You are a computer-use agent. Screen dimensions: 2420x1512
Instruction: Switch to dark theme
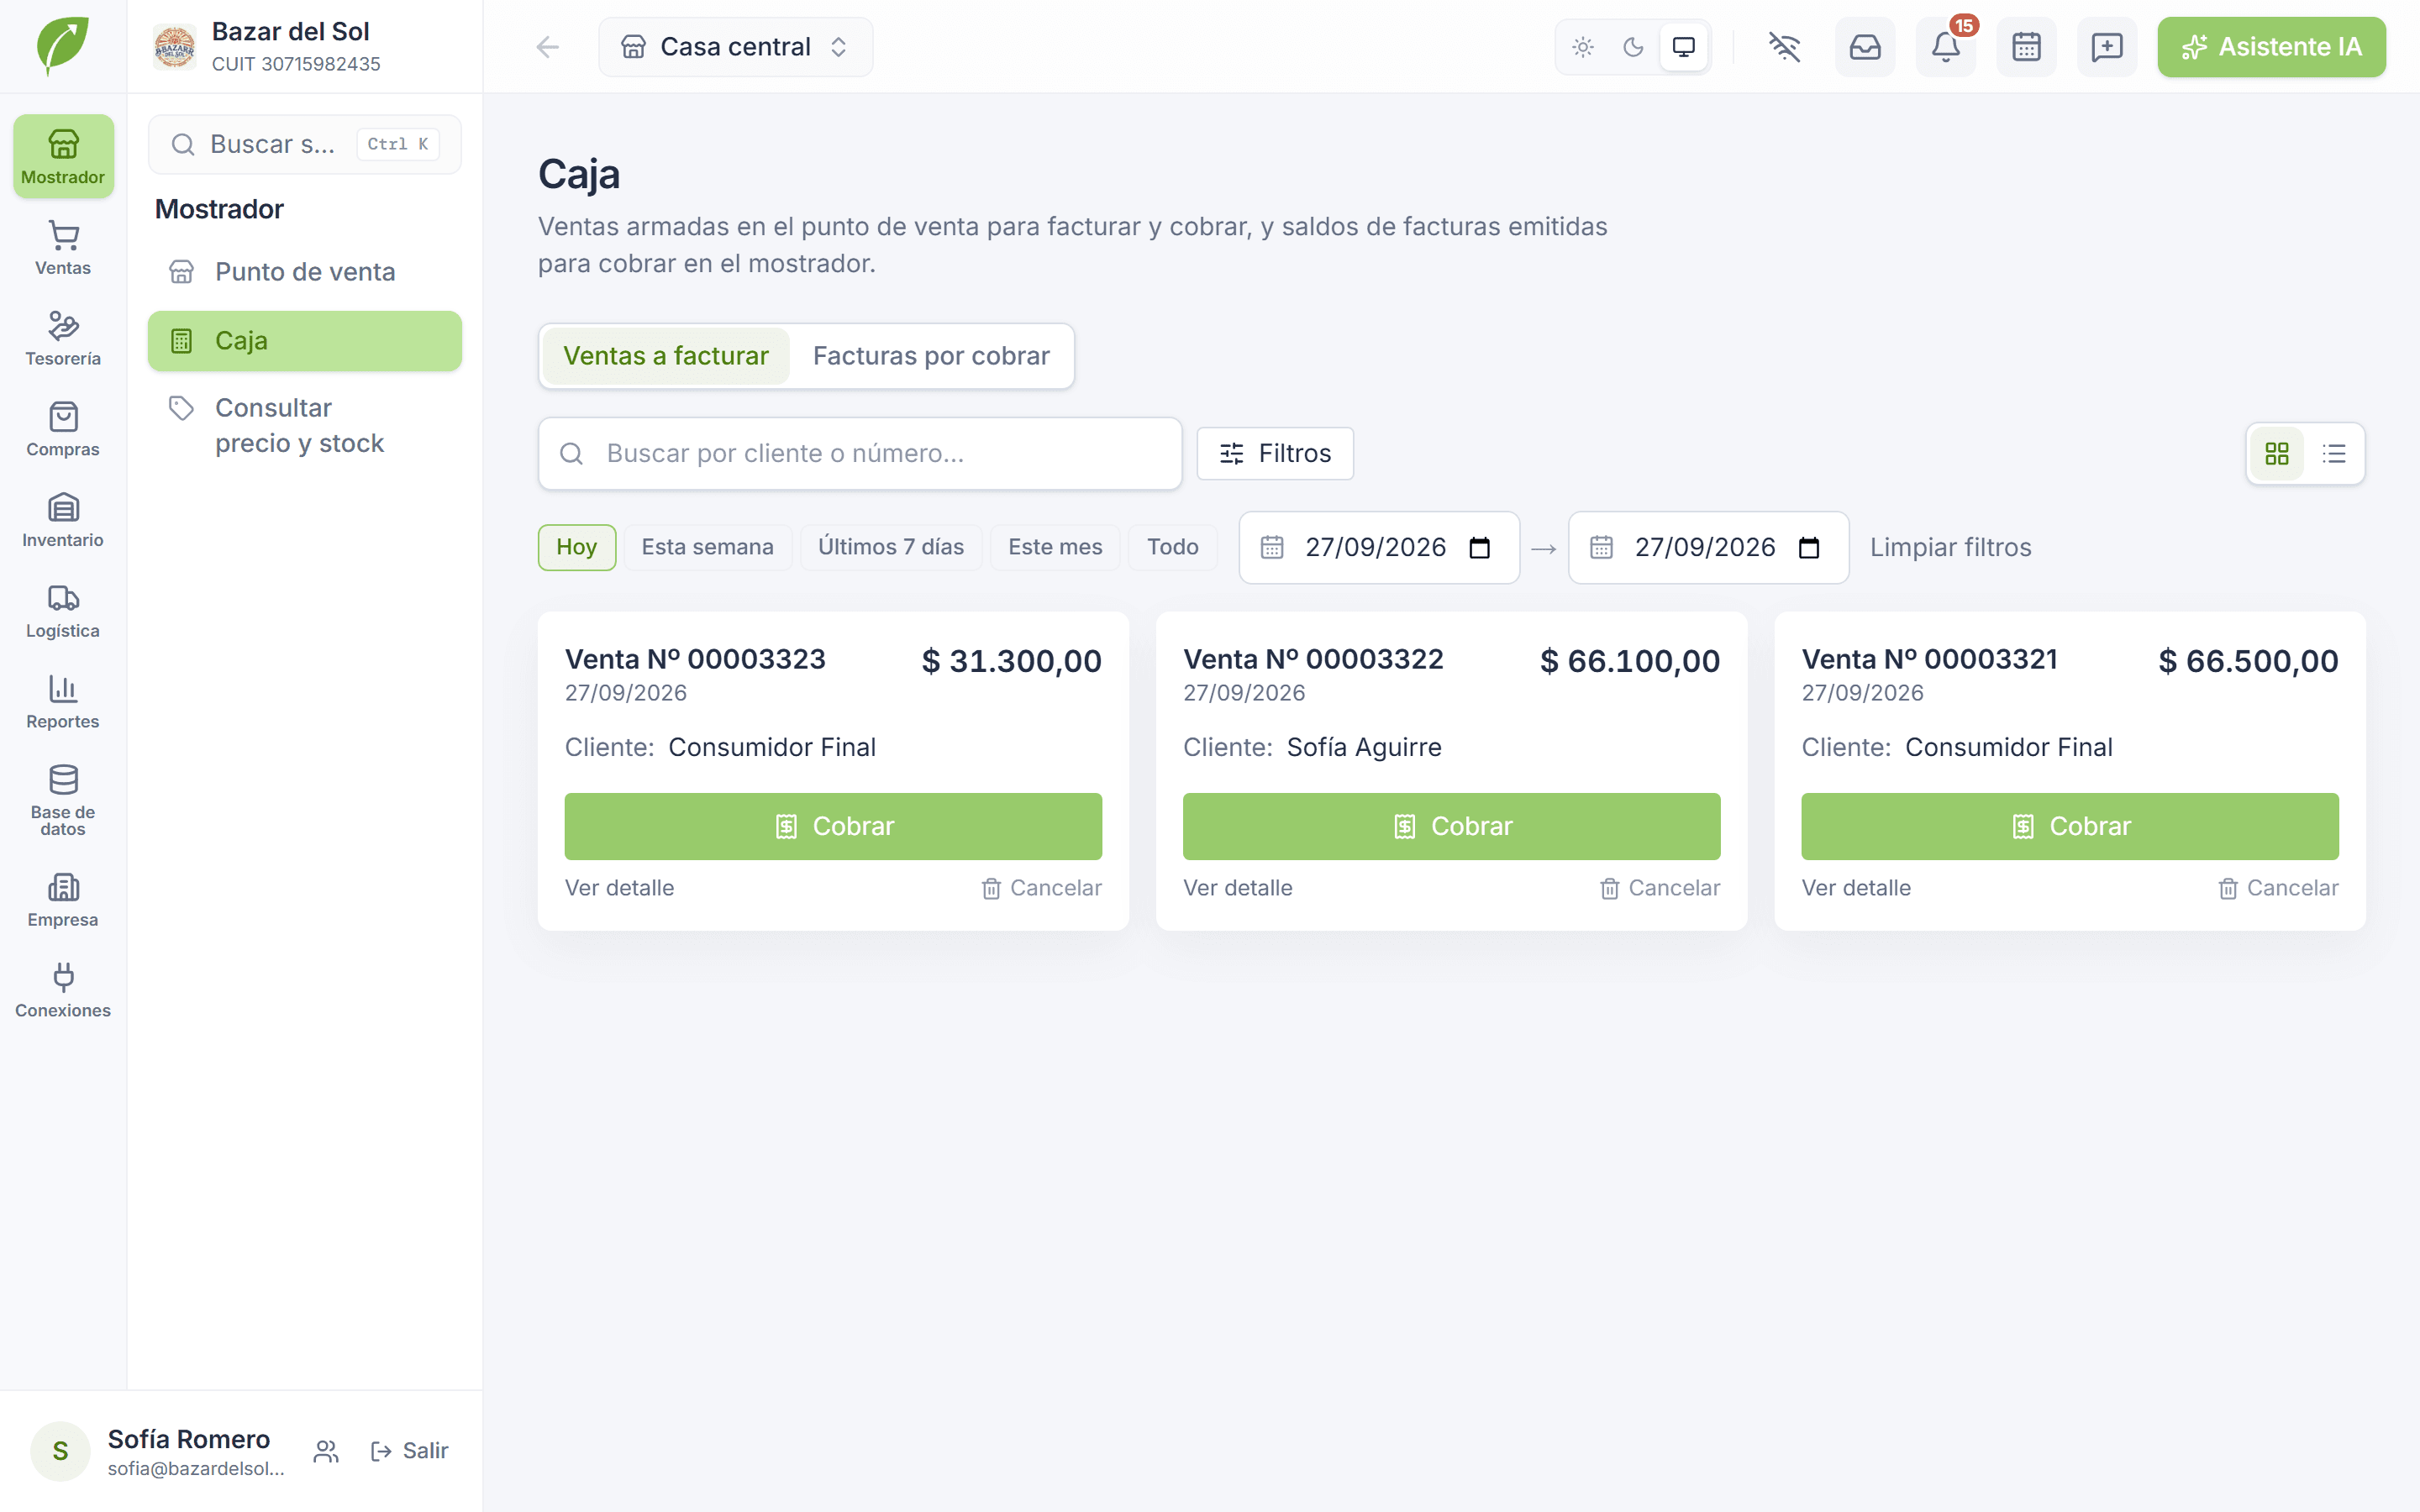point(1633,47)
